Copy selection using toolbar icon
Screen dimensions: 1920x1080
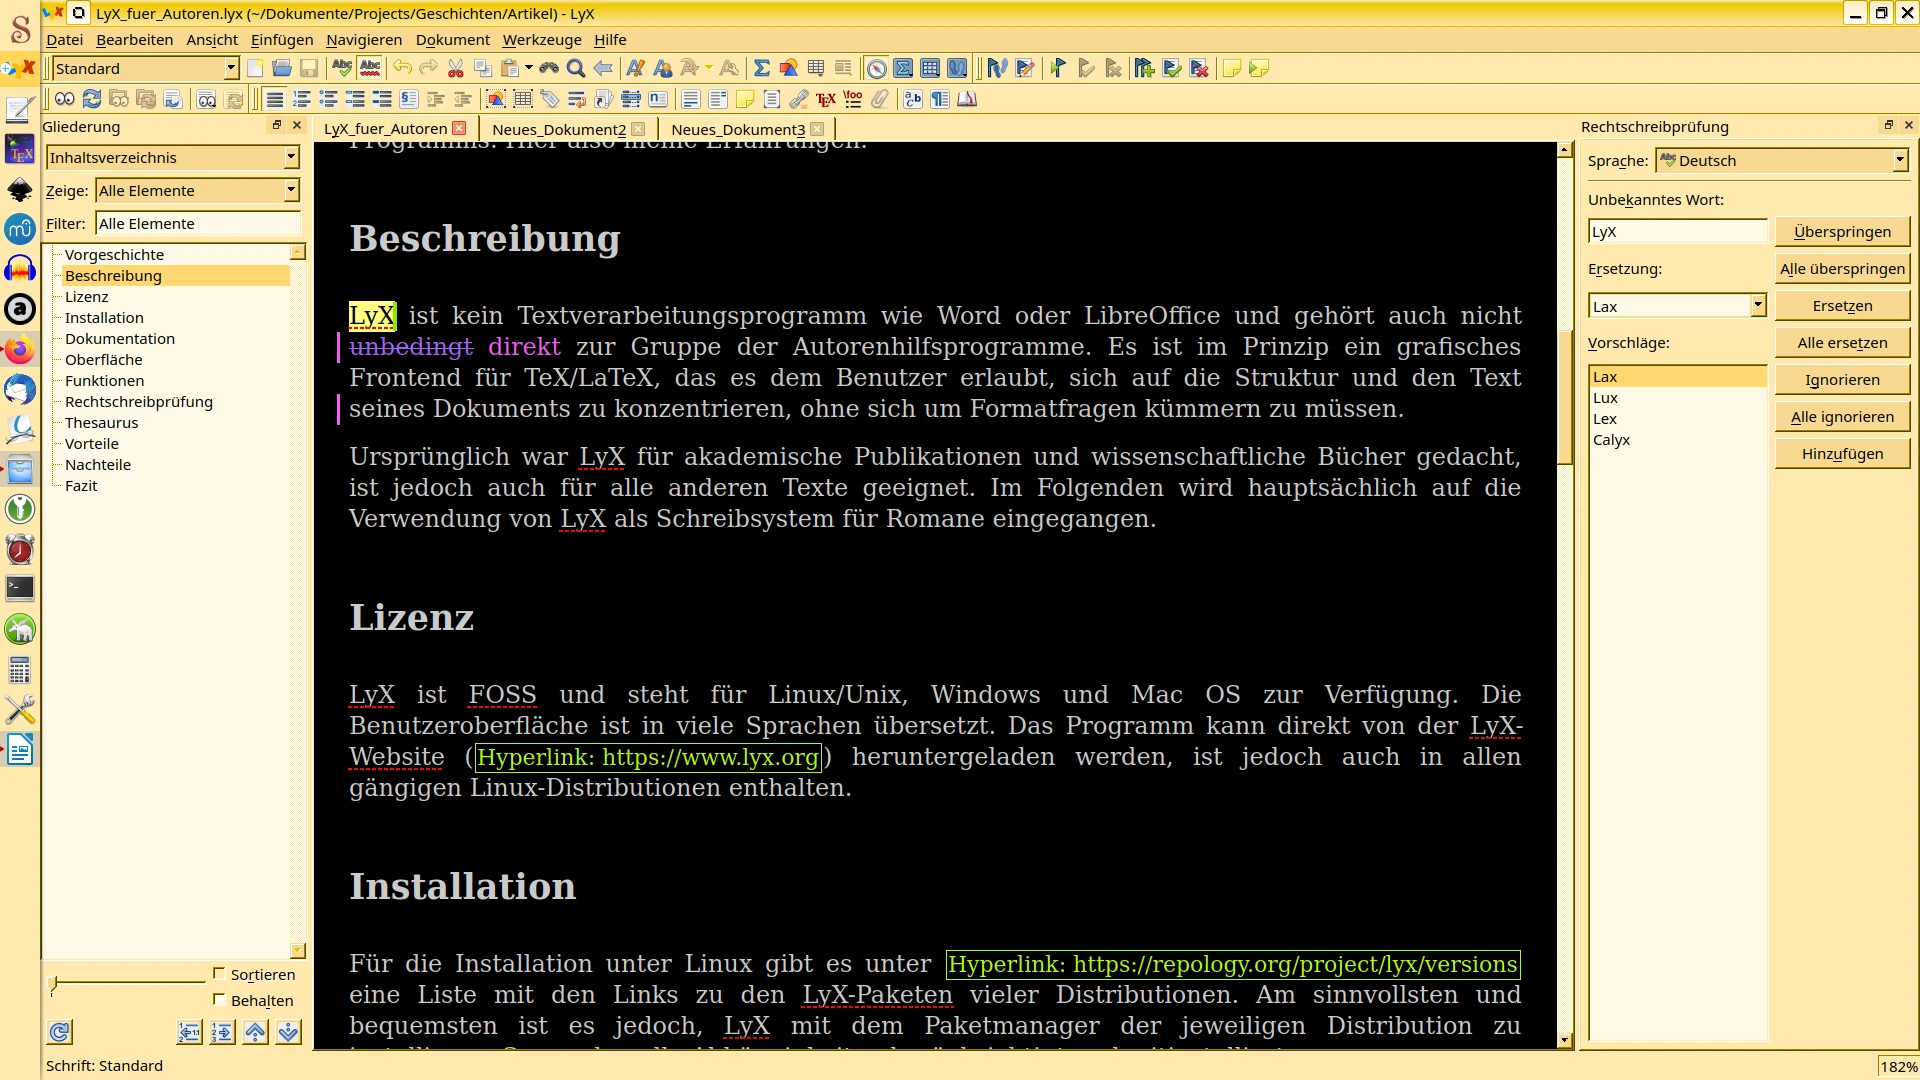tap(483, 68)
